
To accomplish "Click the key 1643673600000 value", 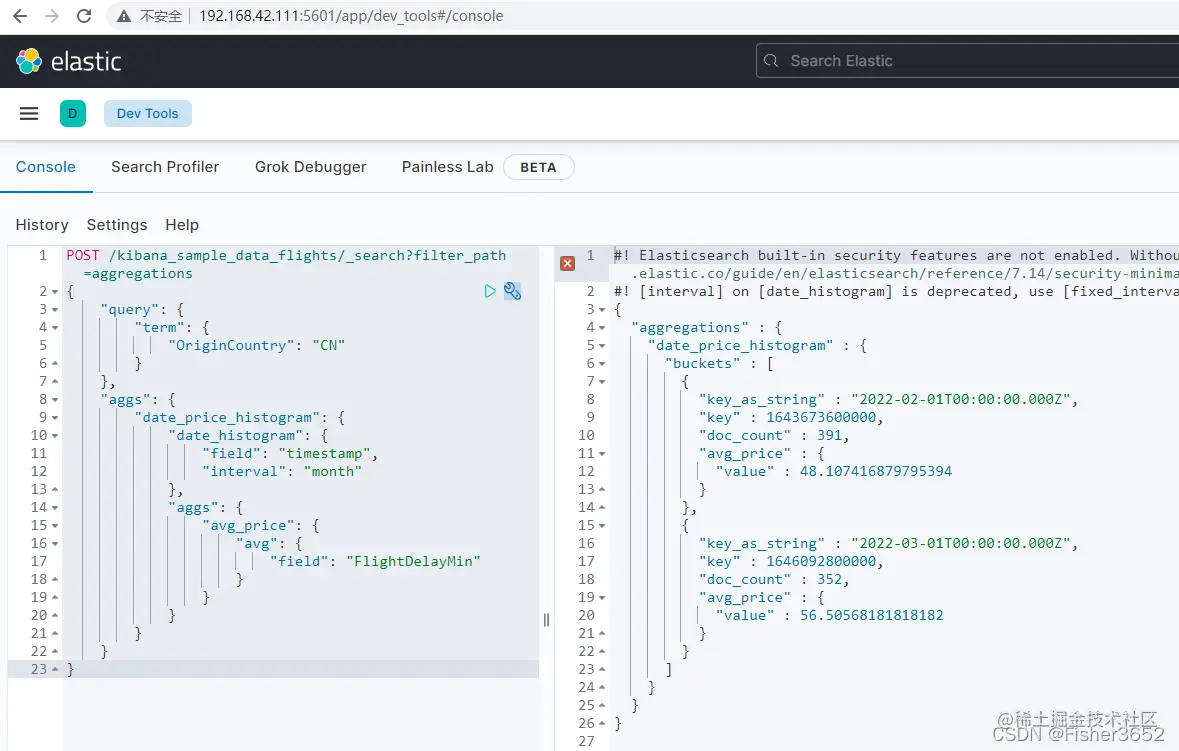I will tap(821, 417).
